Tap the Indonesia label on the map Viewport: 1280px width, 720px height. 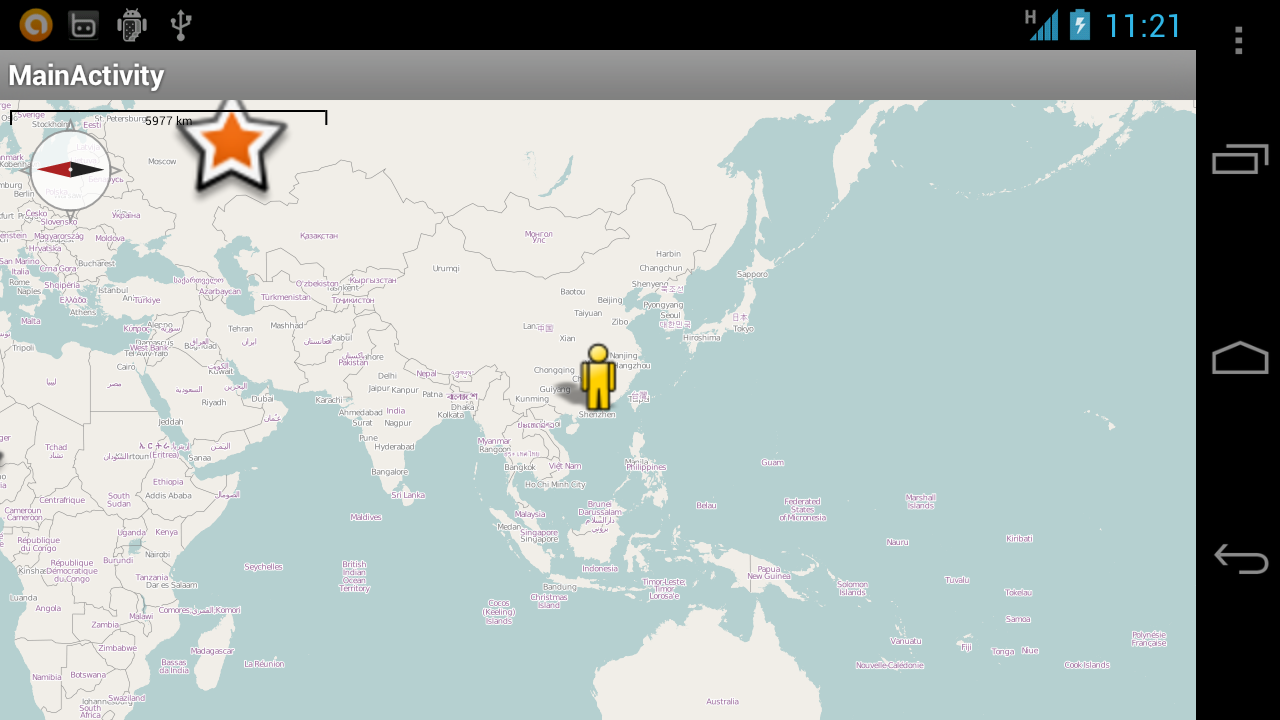click(x=600, y=566)
